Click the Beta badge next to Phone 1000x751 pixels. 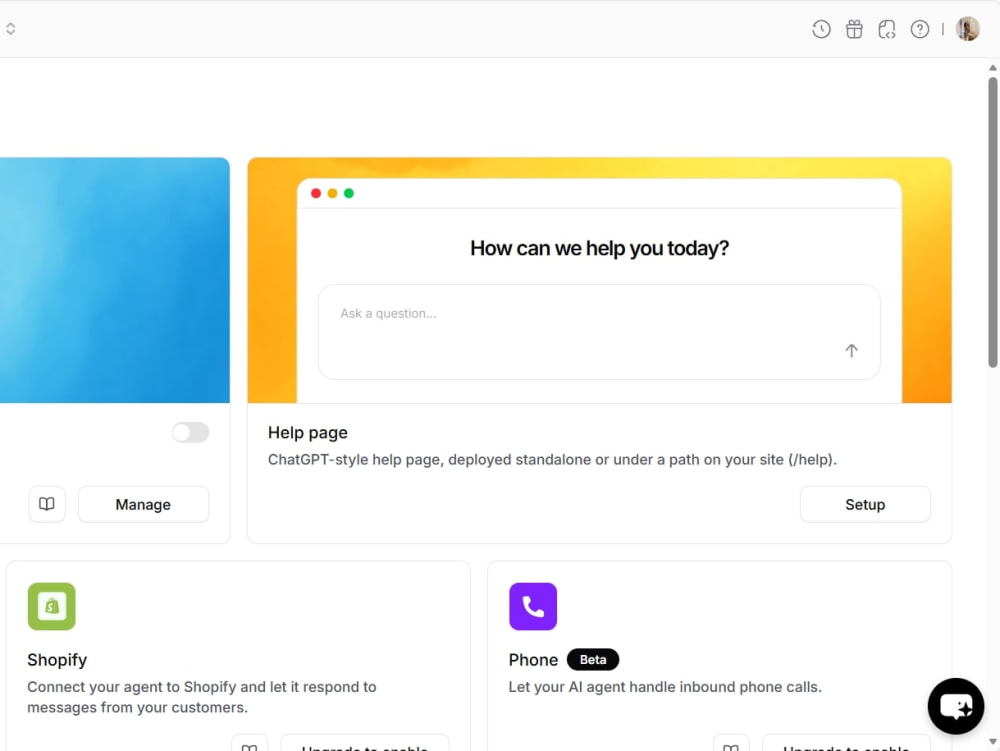point(592,660)
